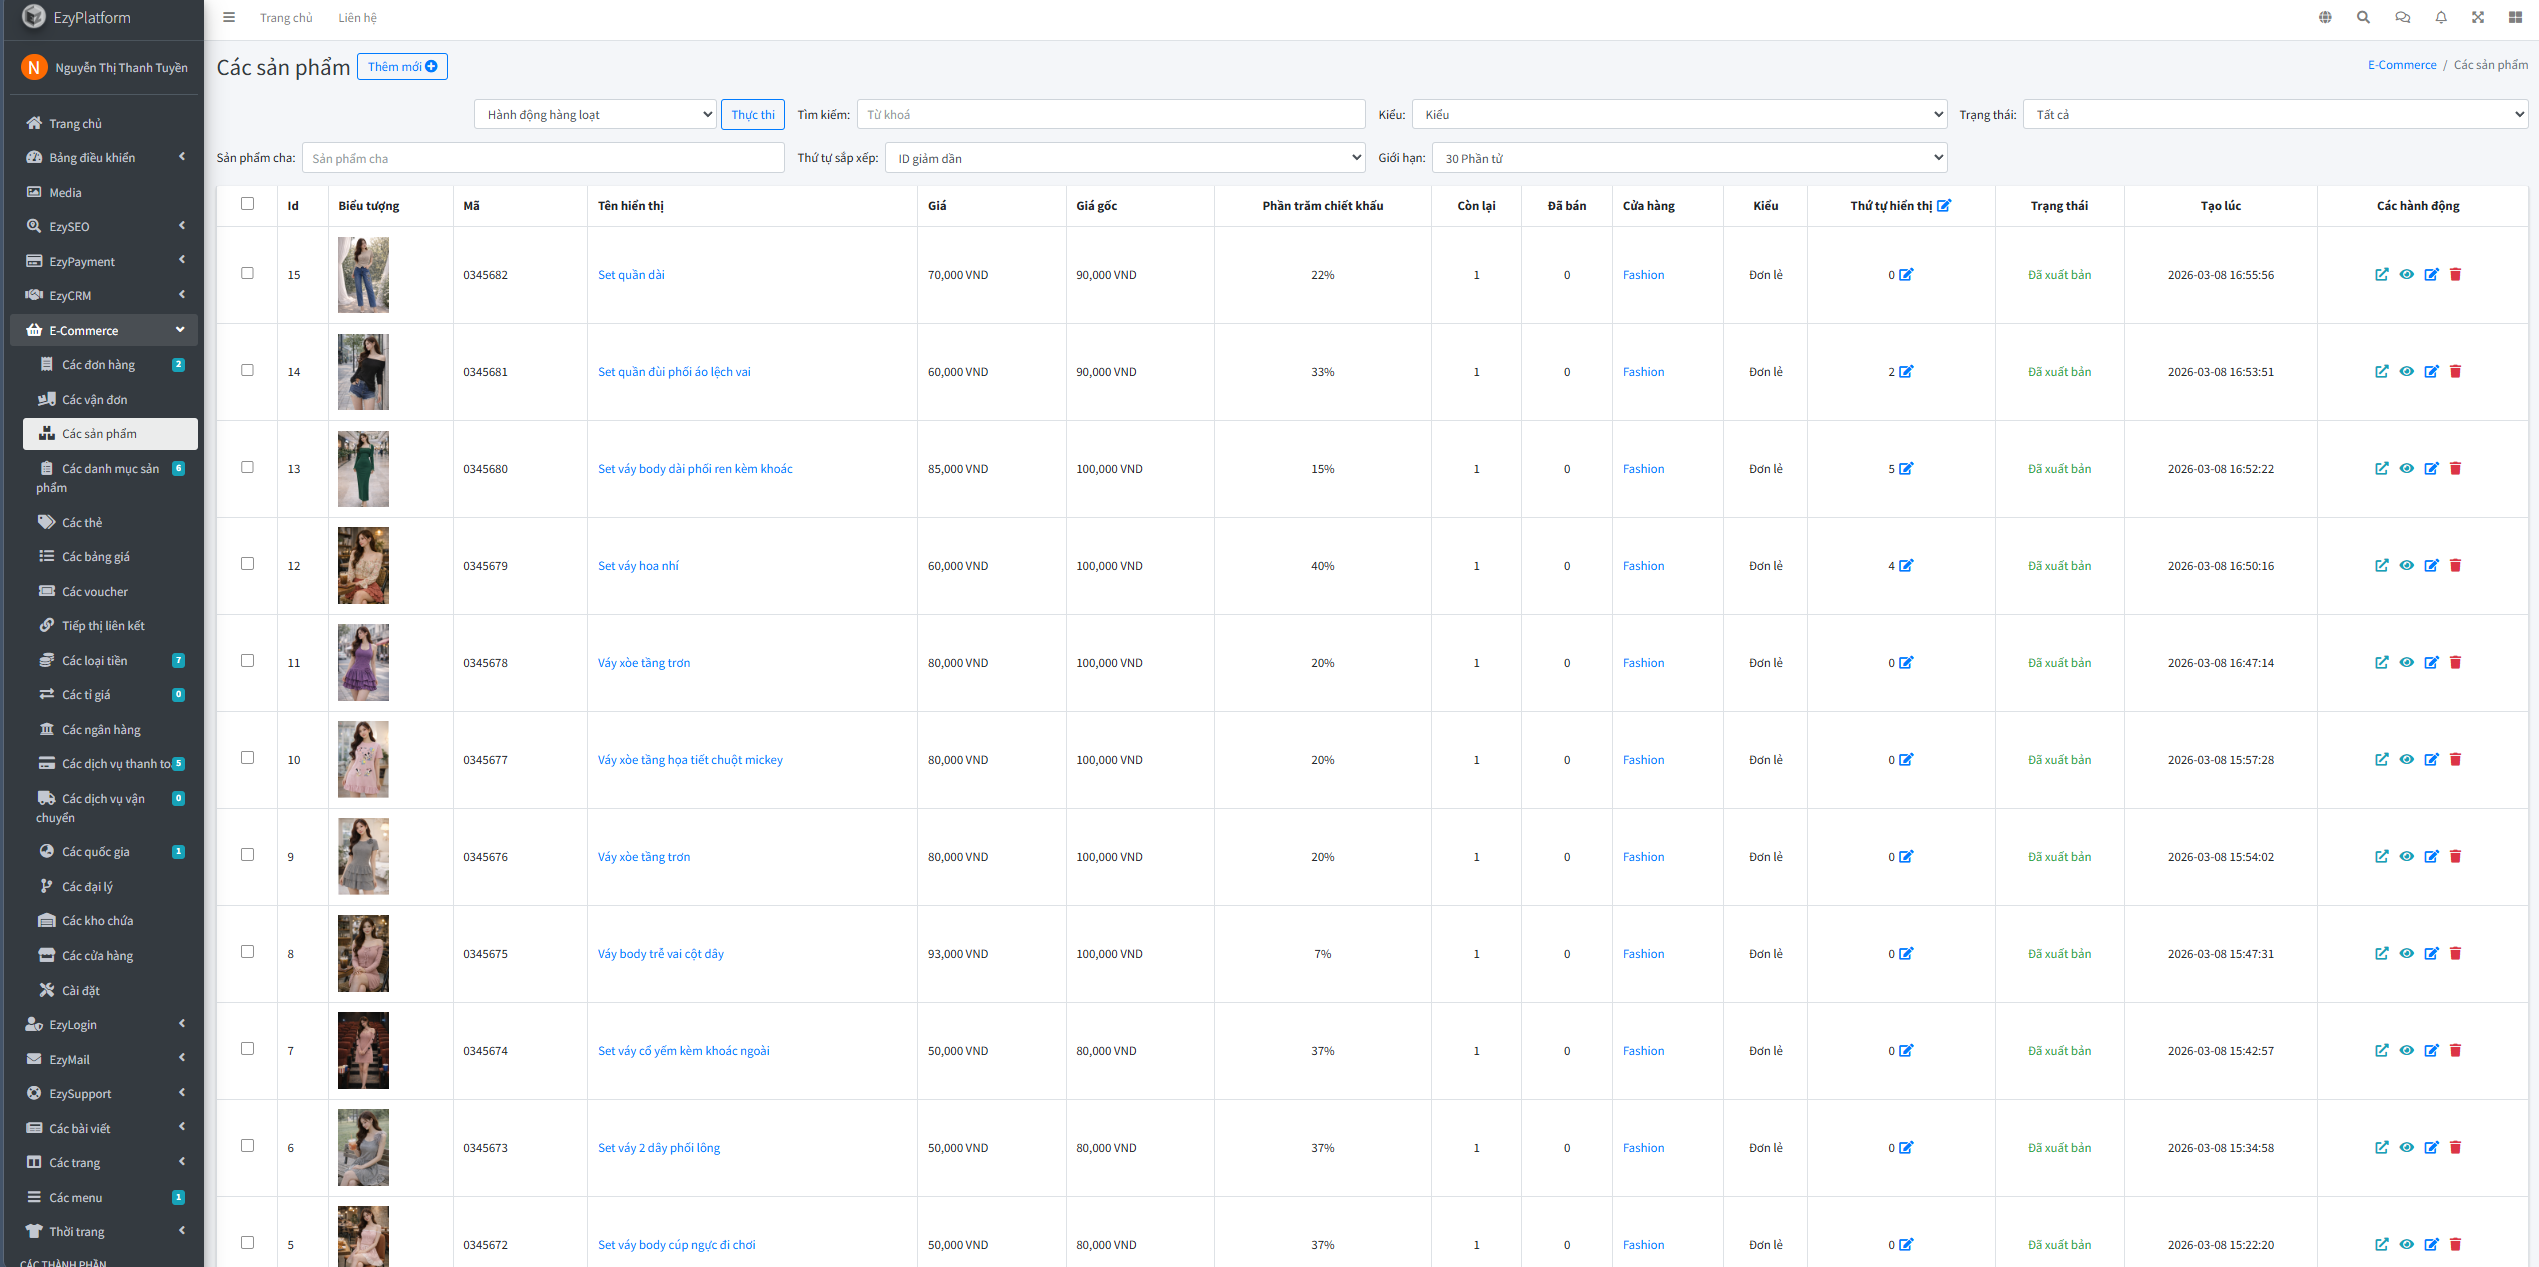2539x1267 pixels.
Task: Click the Từ khoá search input field
Action: [1110, 115]
